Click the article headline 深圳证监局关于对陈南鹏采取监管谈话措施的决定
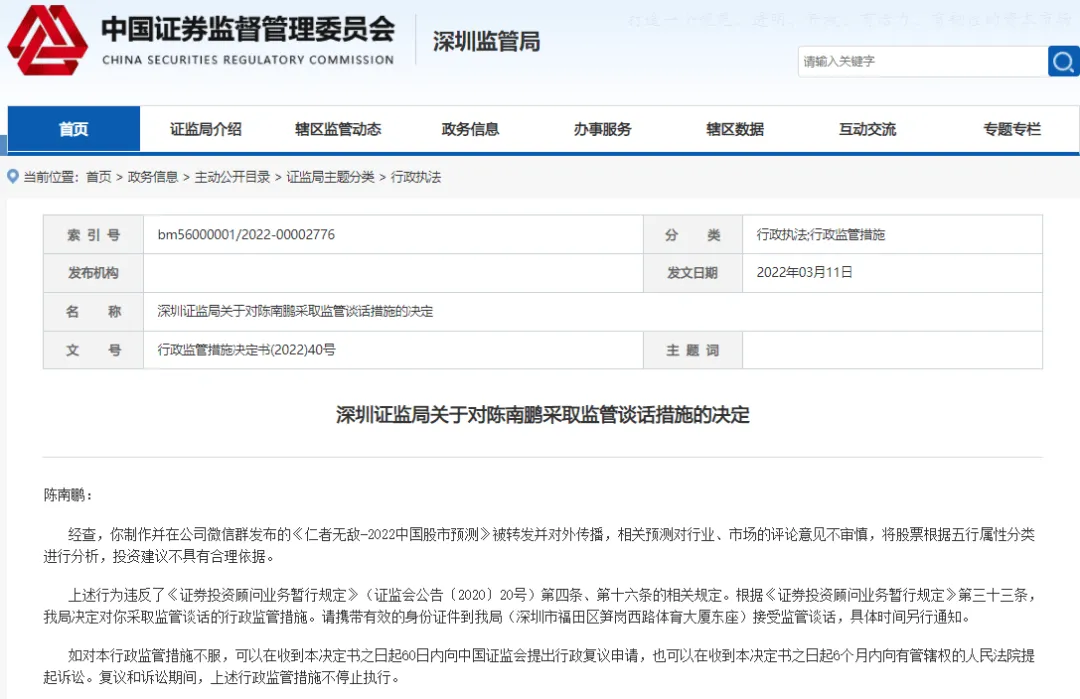Image resolution: width=1080 pixels, height=699 pixels. [543, 415]
